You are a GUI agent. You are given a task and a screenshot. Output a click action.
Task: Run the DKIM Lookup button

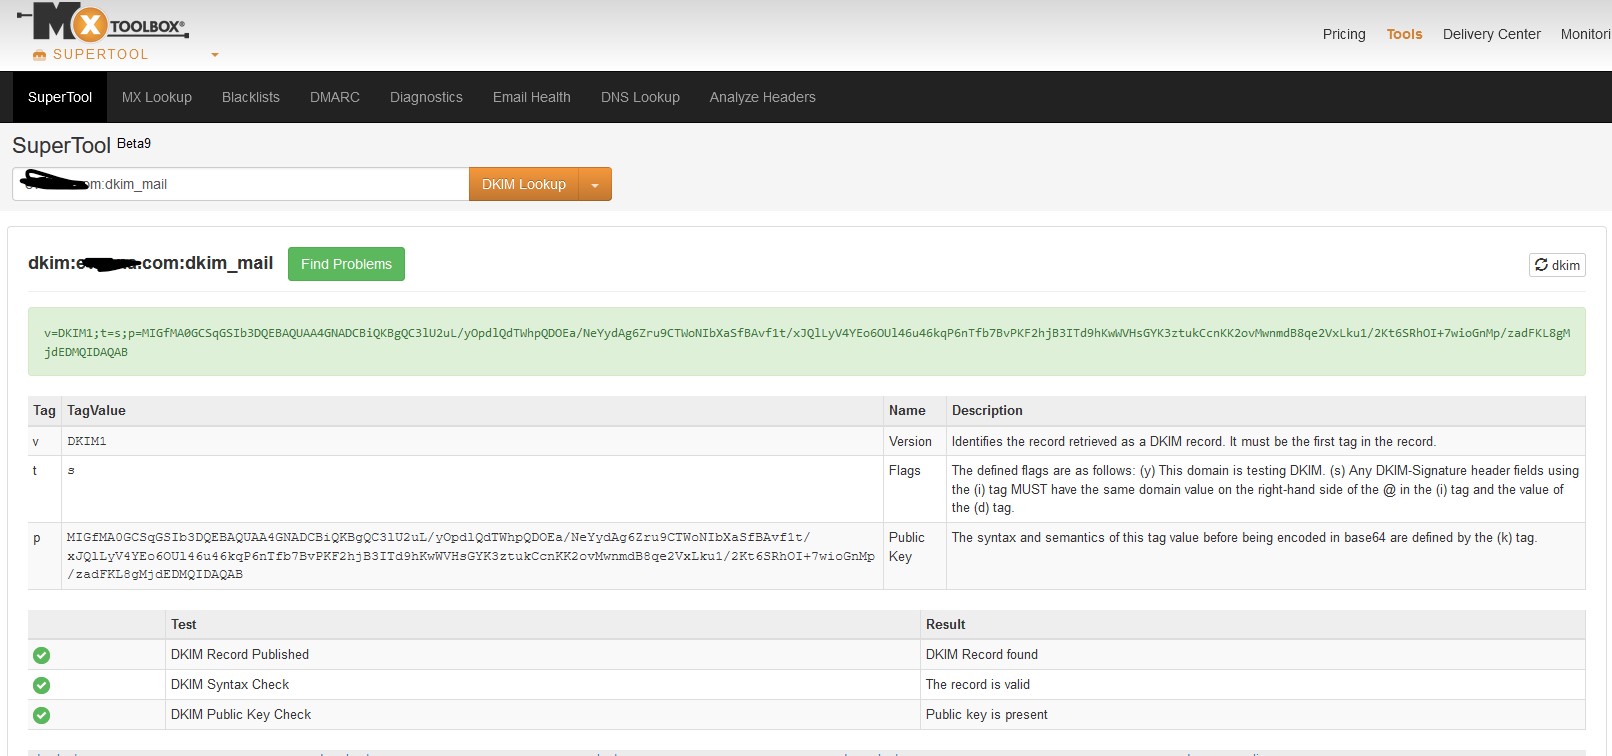pyautogui.click(x=523, y=185)
